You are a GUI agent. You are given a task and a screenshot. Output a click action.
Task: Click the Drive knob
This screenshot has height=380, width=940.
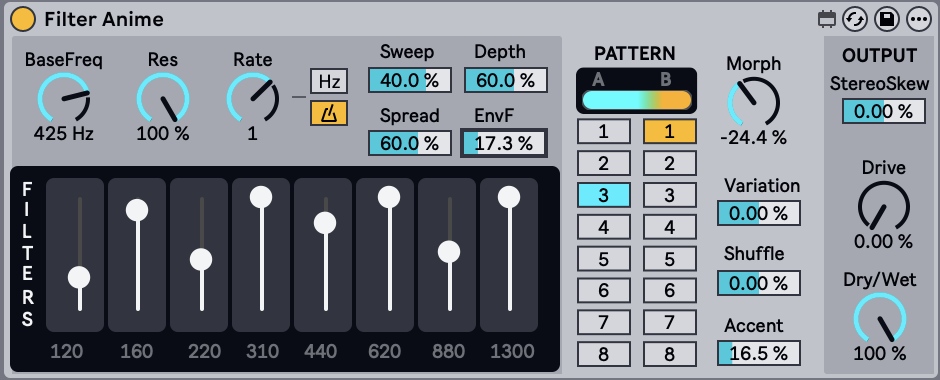(x=884, y=205)
